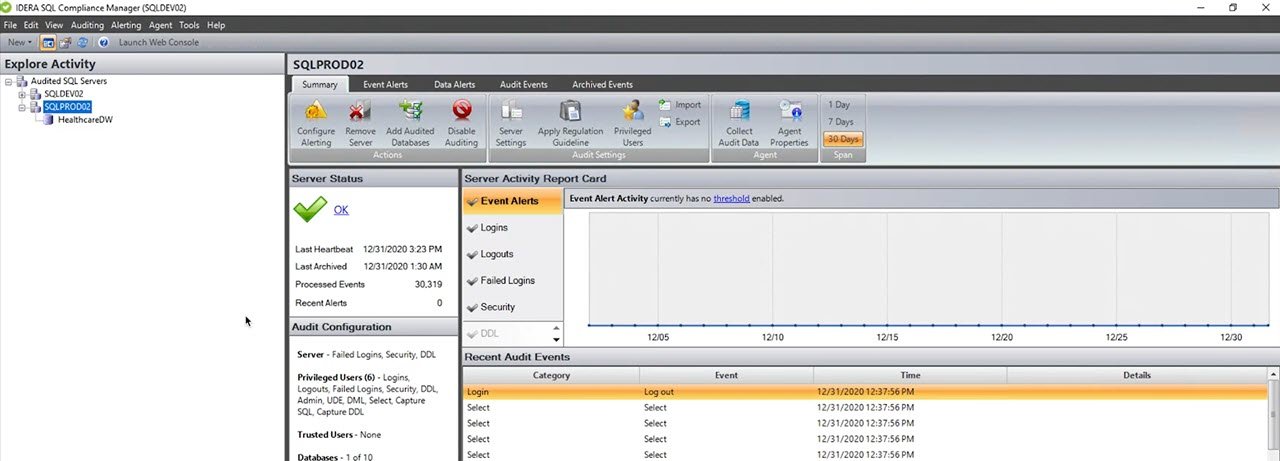Click Export audit settings
Image resolution: width=1280 pixels, height=461 pixels.
tap(680, 122)
